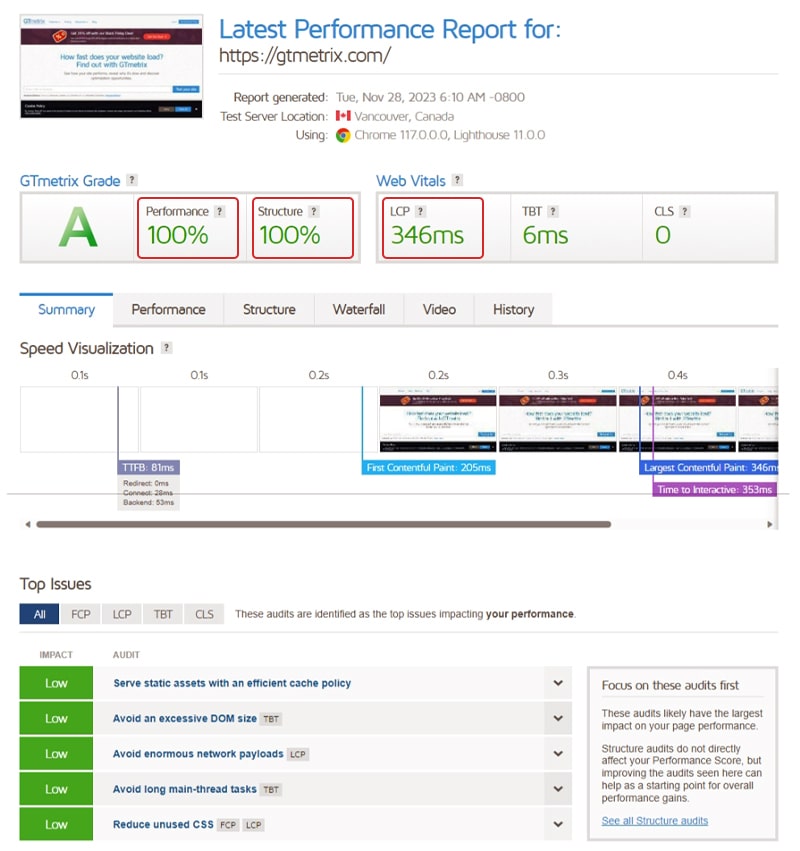Expand the long main-thread tasks audit

coord(558,789)
